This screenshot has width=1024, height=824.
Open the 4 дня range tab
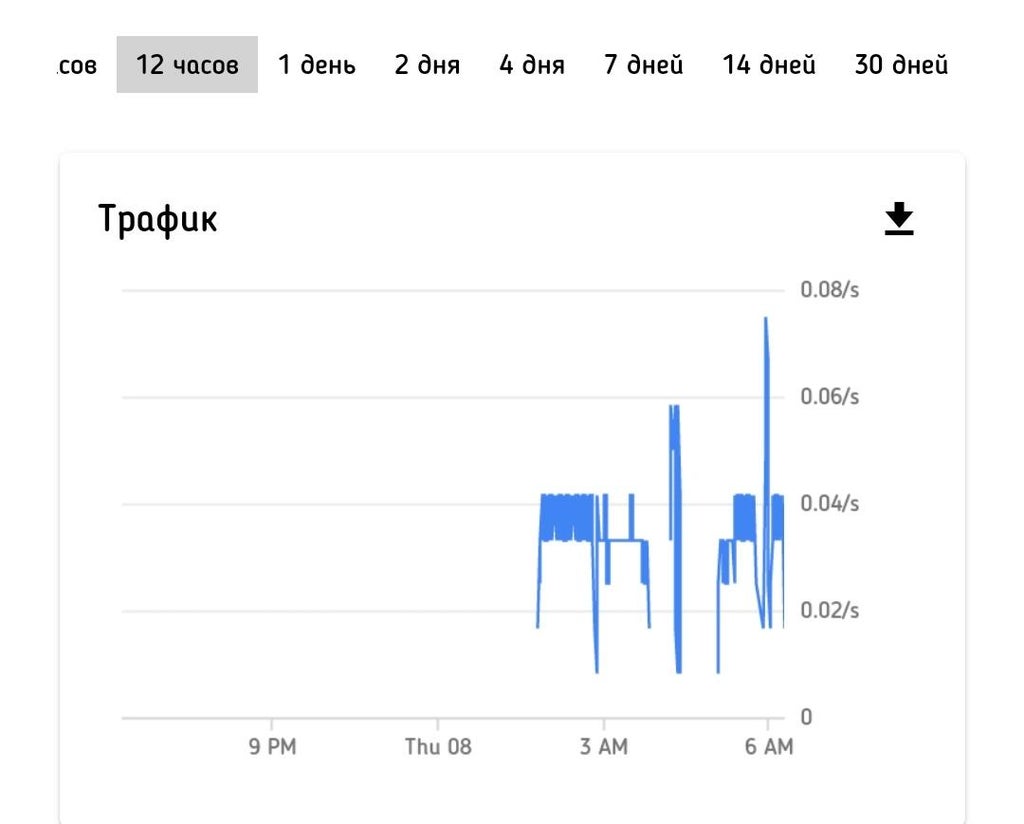pyautogui.click(x=532, y=65)
